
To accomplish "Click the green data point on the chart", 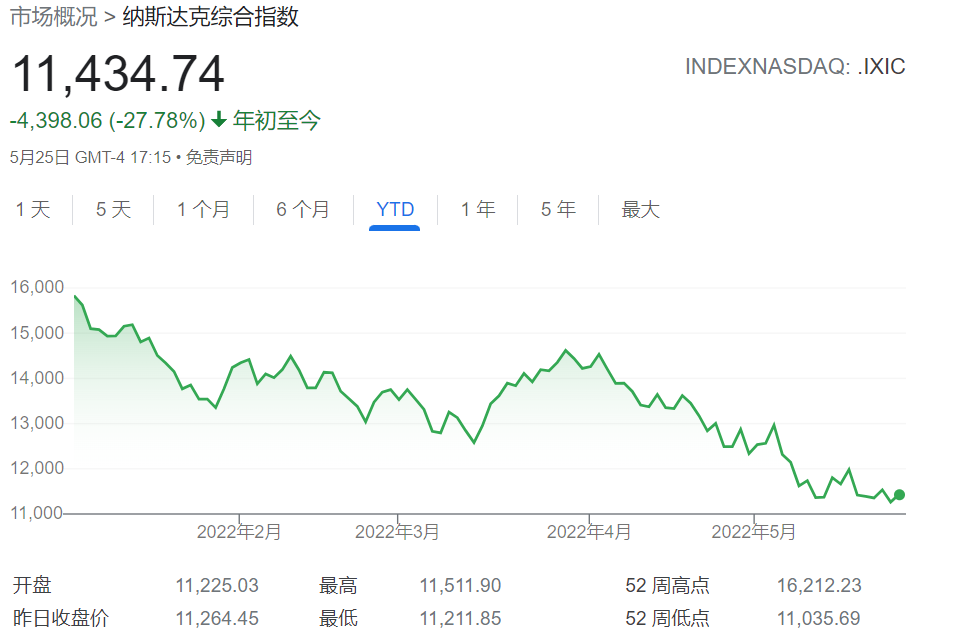I will point(899,493).
